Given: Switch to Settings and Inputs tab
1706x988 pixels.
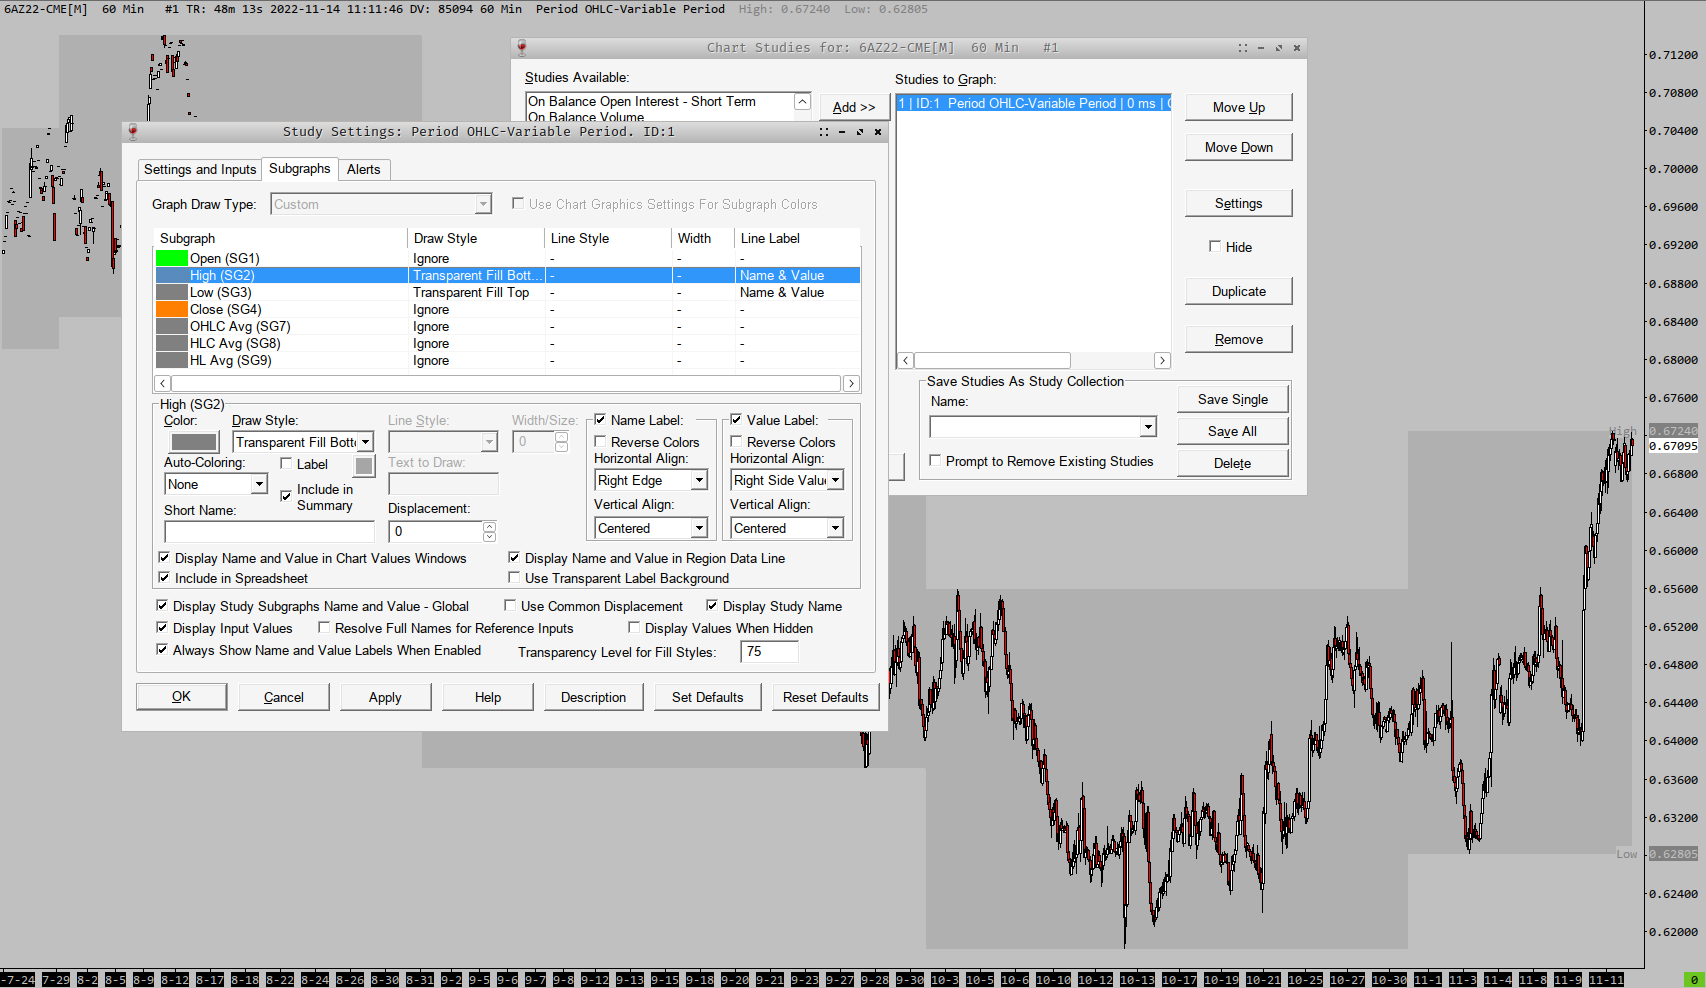Looking at the screenshot, I should [200, 169].
